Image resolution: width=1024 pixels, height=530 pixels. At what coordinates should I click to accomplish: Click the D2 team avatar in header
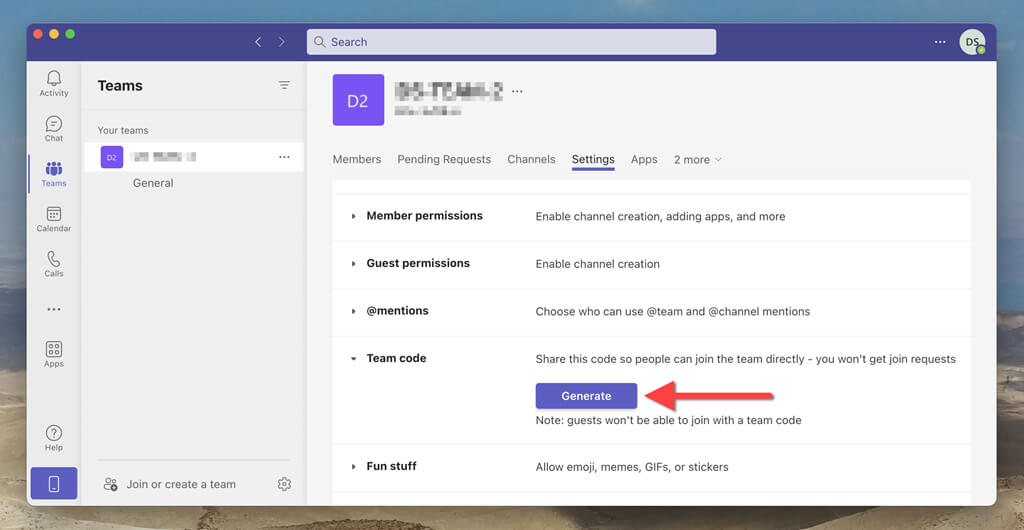(x=358, y=100)
